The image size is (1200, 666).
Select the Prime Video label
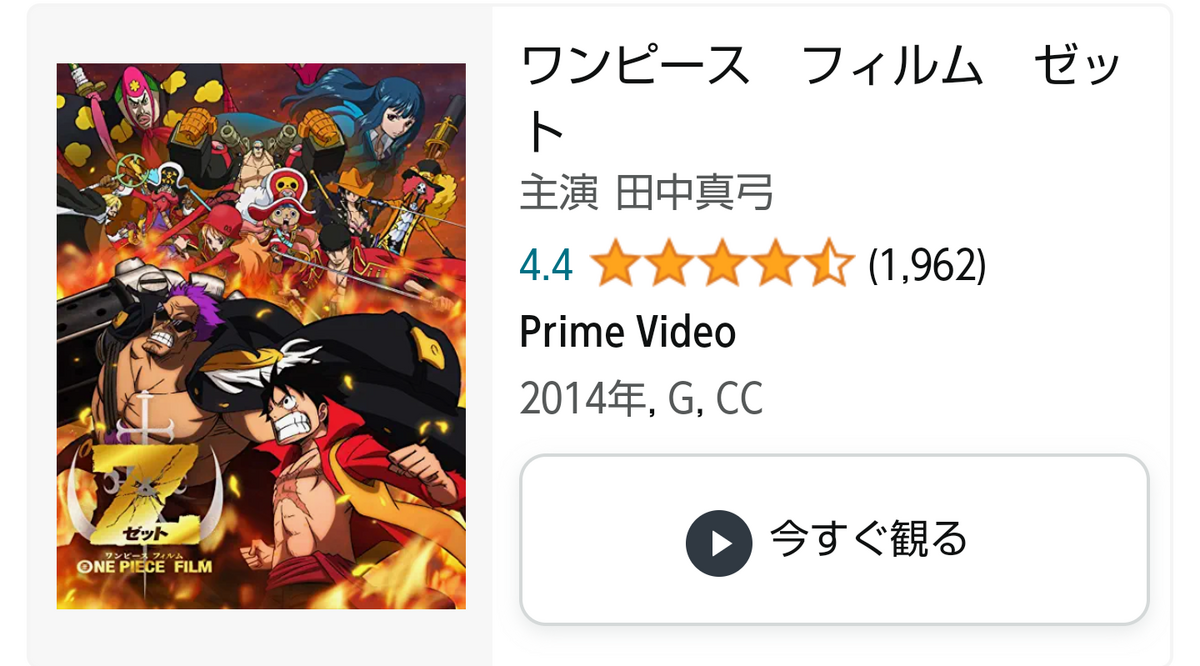[x=628, y=333]
